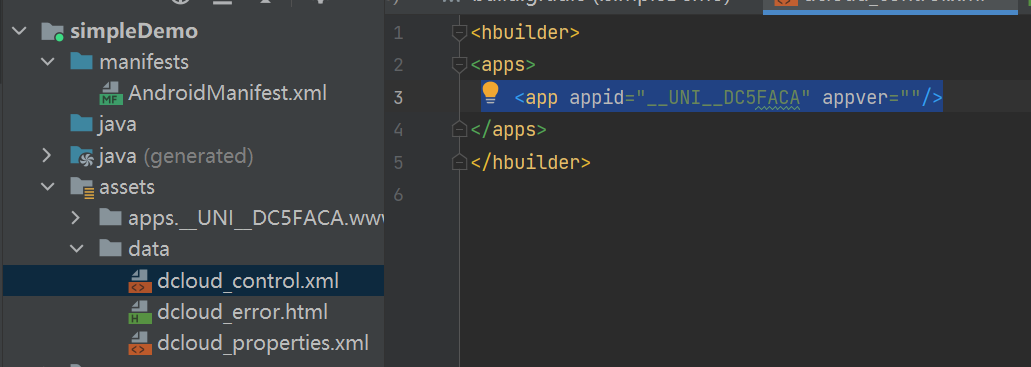
Task: Click fold marker at </apps> line 4
Action: [460, 130]
